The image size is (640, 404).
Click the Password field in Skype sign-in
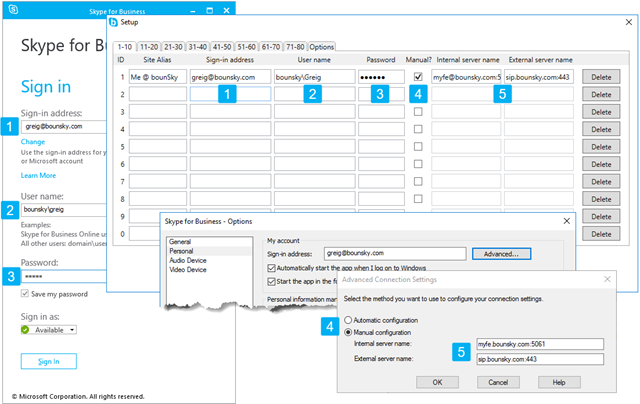[64, 276]
